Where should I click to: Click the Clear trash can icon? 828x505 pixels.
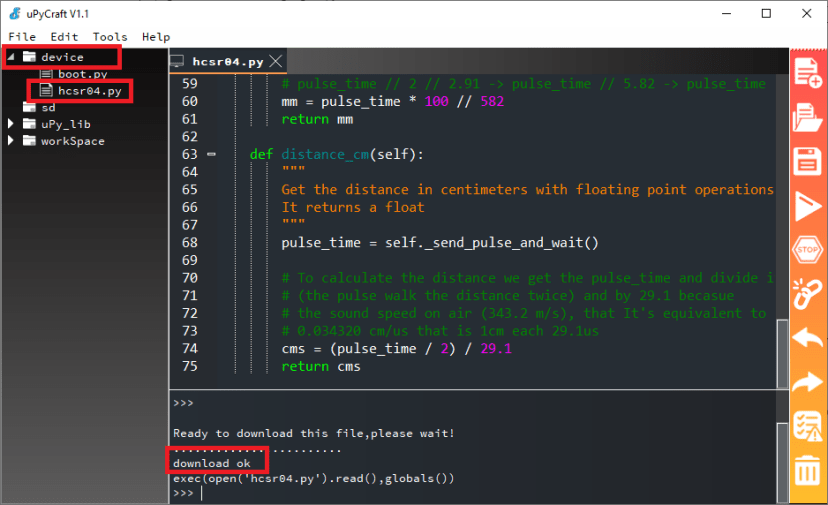pos(807,470)
